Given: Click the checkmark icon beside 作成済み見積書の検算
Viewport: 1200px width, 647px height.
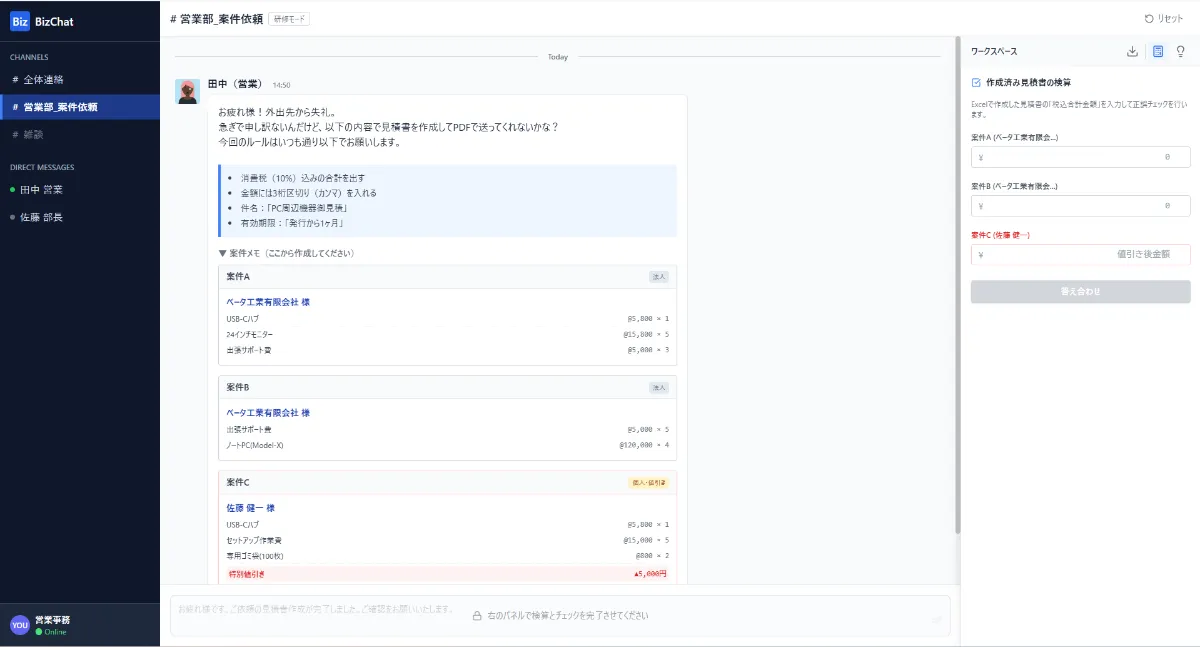Looking at the screenshot, I should 976,83.
